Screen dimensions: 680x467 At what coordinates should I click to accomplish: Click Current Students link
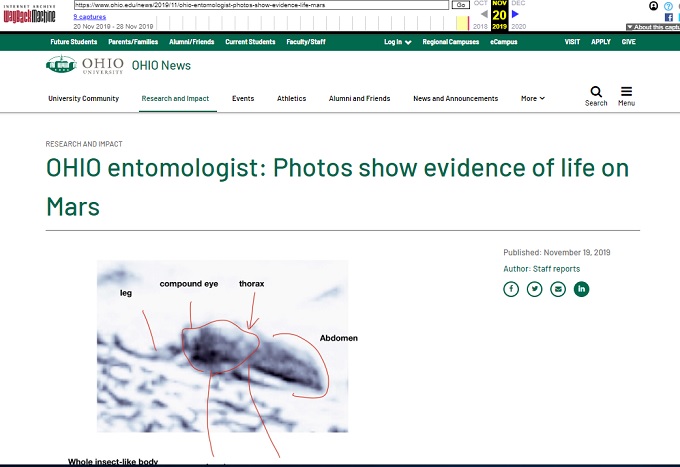tap(250, 42)
